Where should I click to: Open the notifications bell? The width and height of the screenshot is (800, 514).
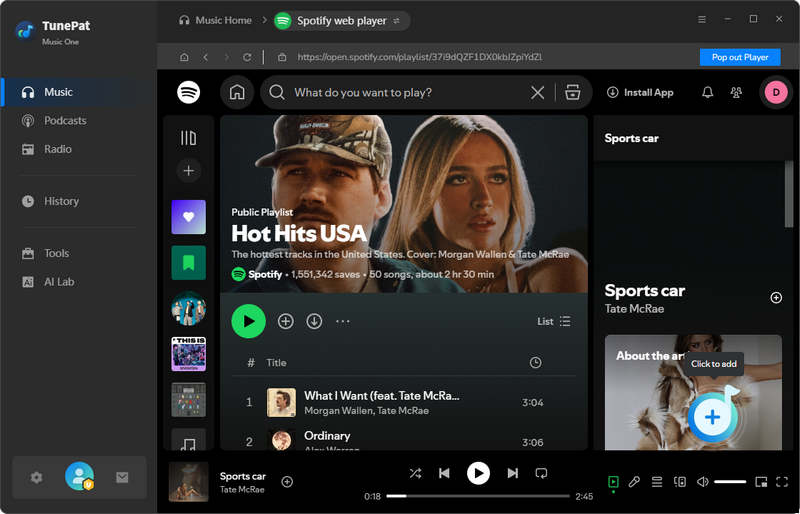[707, 92]
